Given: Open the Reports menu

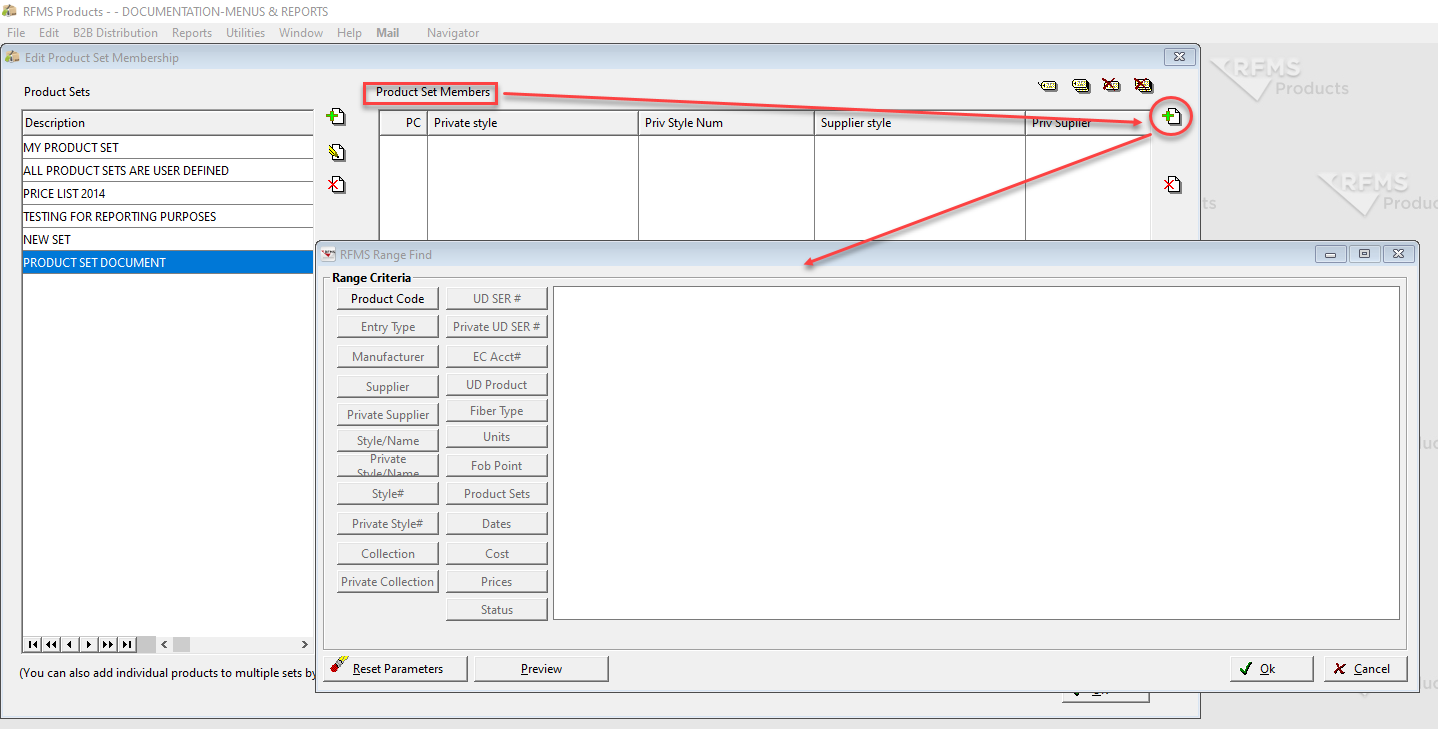Looking at the screenshot, I should pos(192,33).
